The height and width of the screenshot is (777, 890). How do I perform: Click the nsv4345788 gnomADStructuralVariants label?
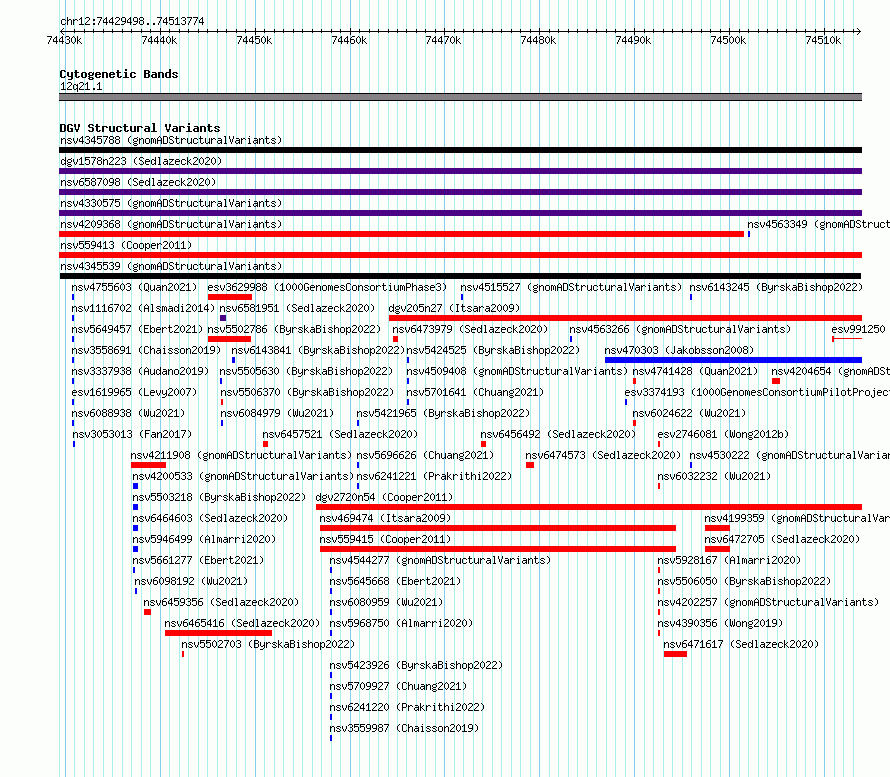pos(171,140)
